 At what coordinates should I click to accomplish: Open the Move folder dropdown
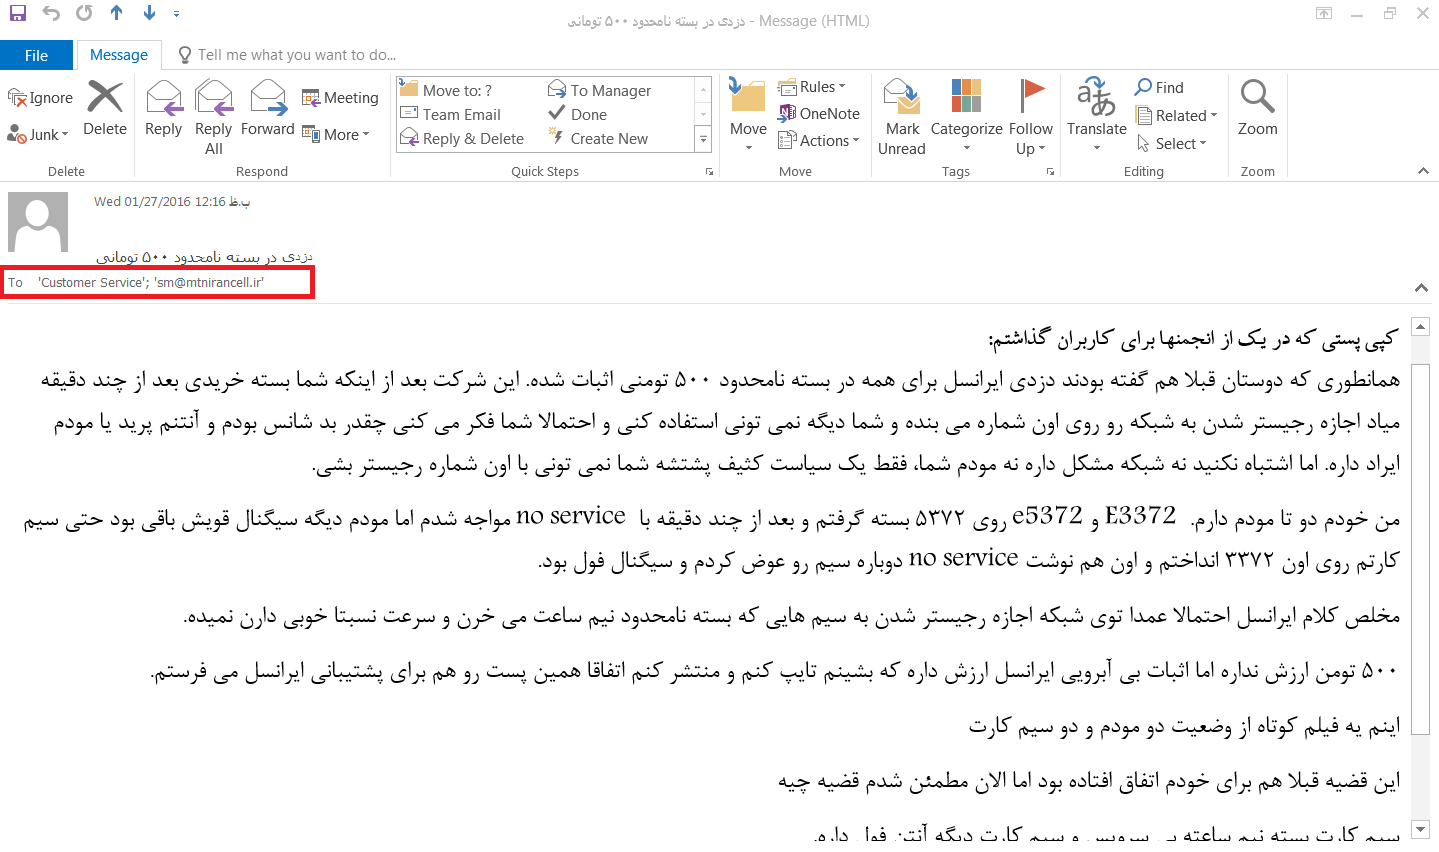pyautogui.click(x=748, y=116)
